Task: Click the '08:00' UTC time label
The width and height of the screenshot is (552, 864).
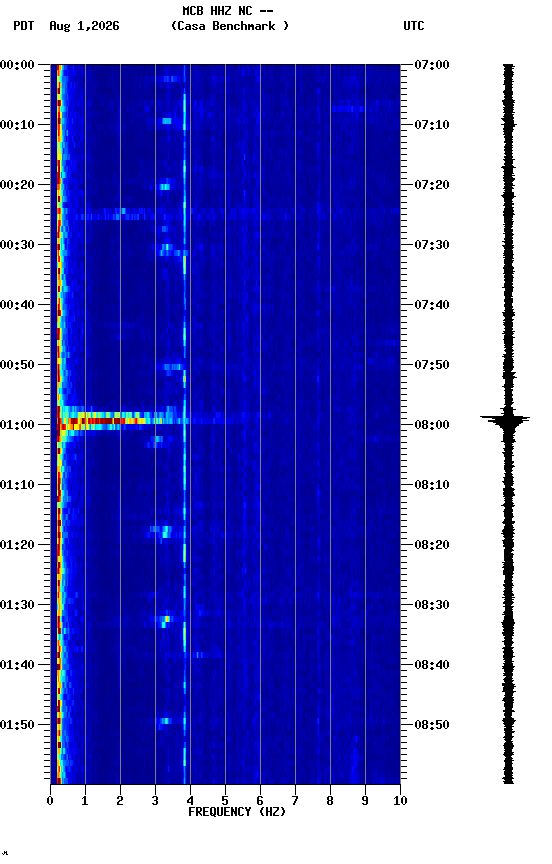Action: point(432,425)
